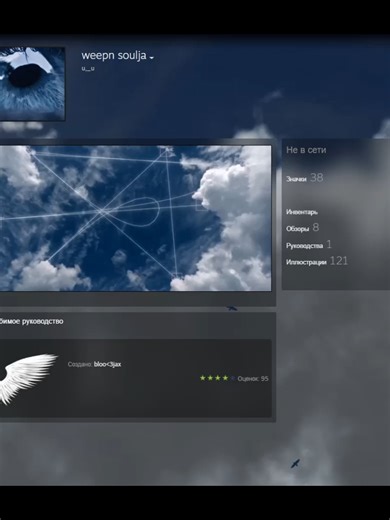Click the profile name weepn soulja
Screen dimensions: 390x520
pyautogui.click(x=114, y=55)
